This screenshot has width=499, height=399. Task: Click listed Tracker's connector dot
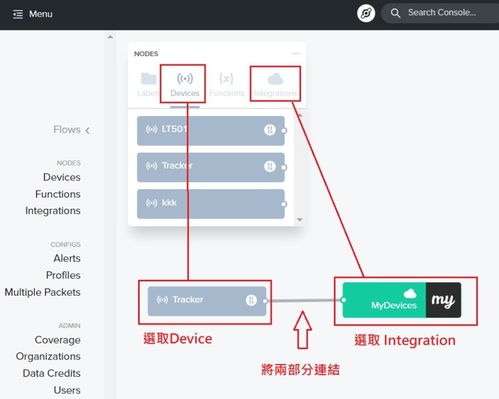[x=284, y=167]
